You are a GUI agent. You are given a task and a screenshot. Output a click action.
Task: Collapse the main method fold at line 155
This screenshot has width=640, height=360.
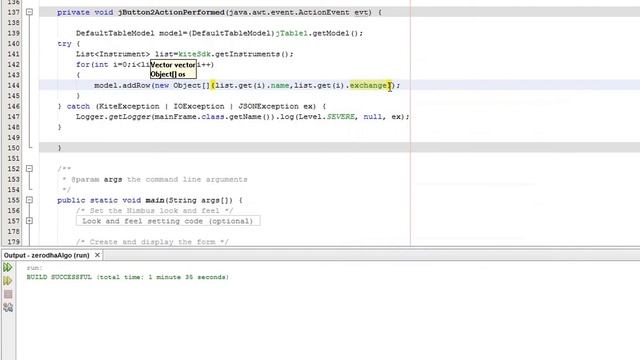[29, 200]
